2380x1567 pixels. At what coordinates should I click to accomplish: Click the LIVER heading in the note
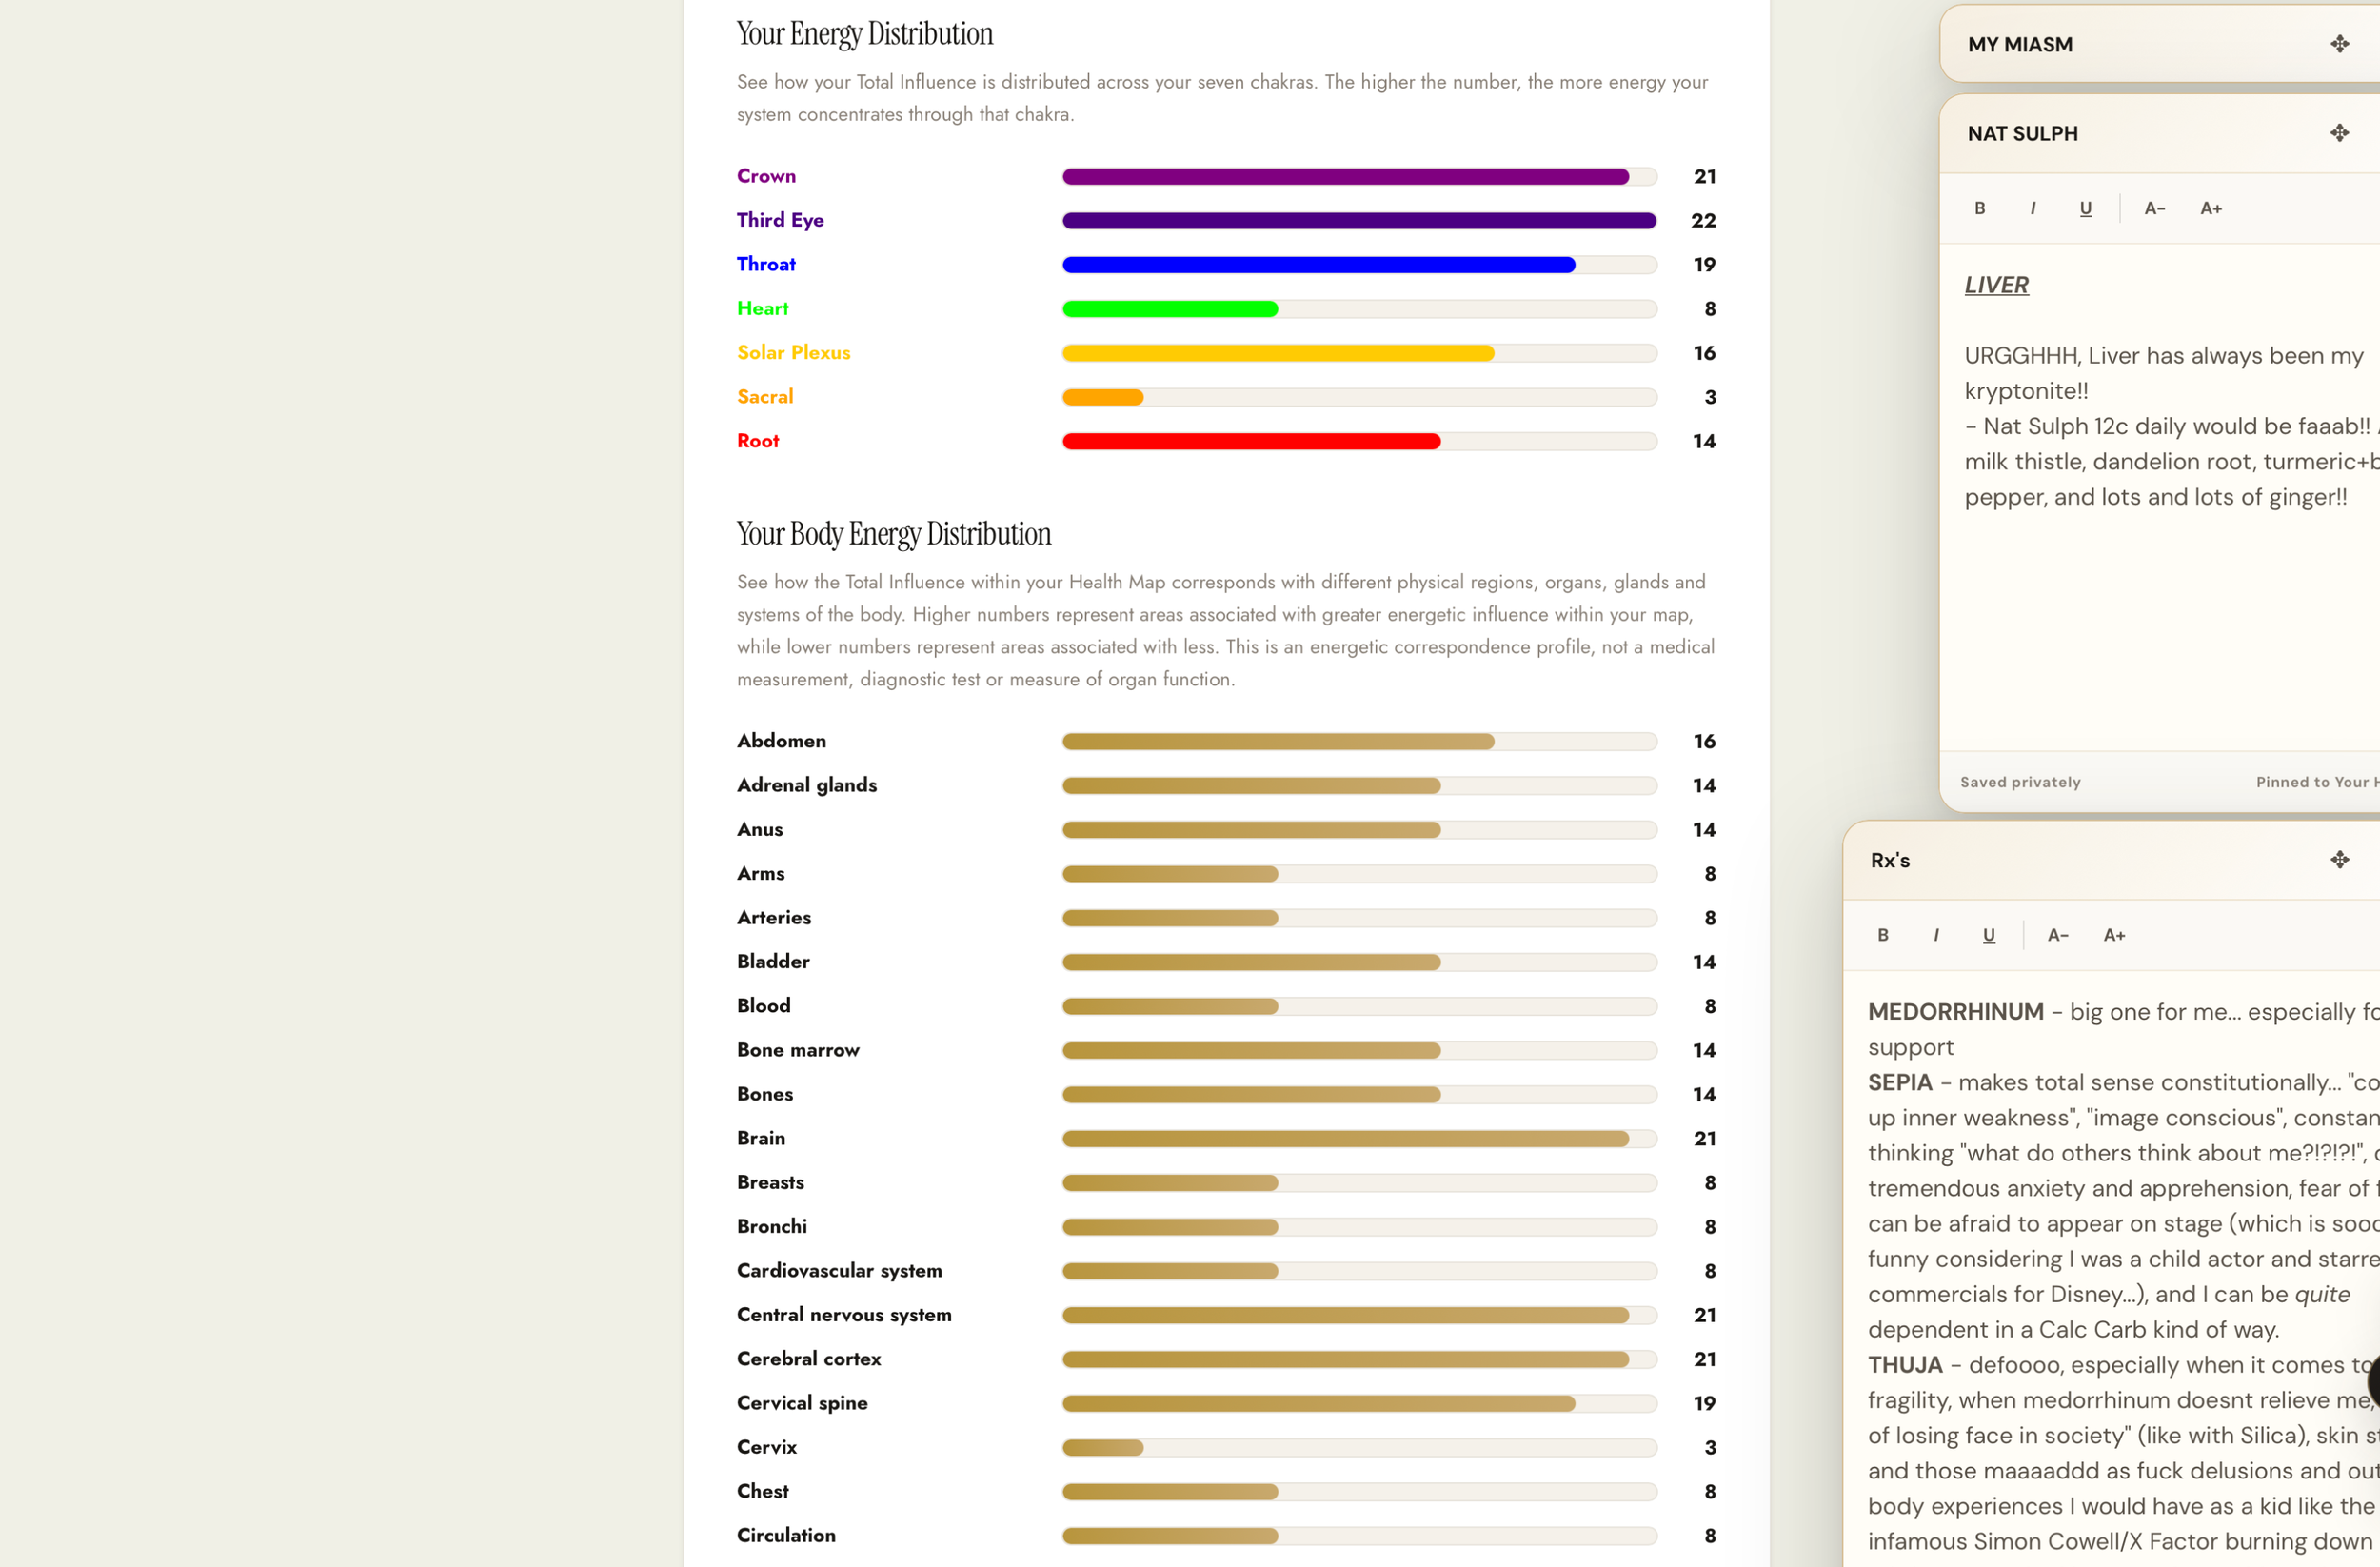(x=1996, y=285)
